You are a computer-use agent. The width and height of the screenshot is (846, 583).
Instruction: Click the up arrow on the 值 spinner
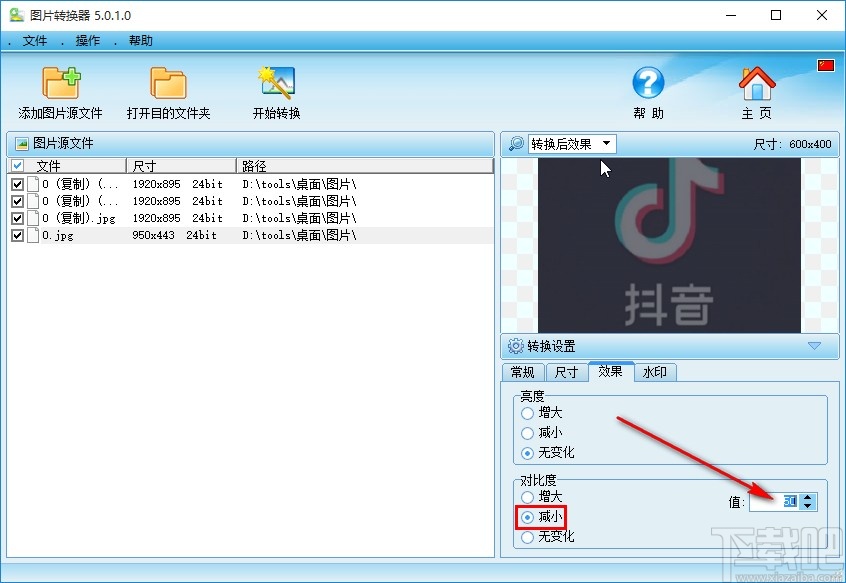point(807,496)
